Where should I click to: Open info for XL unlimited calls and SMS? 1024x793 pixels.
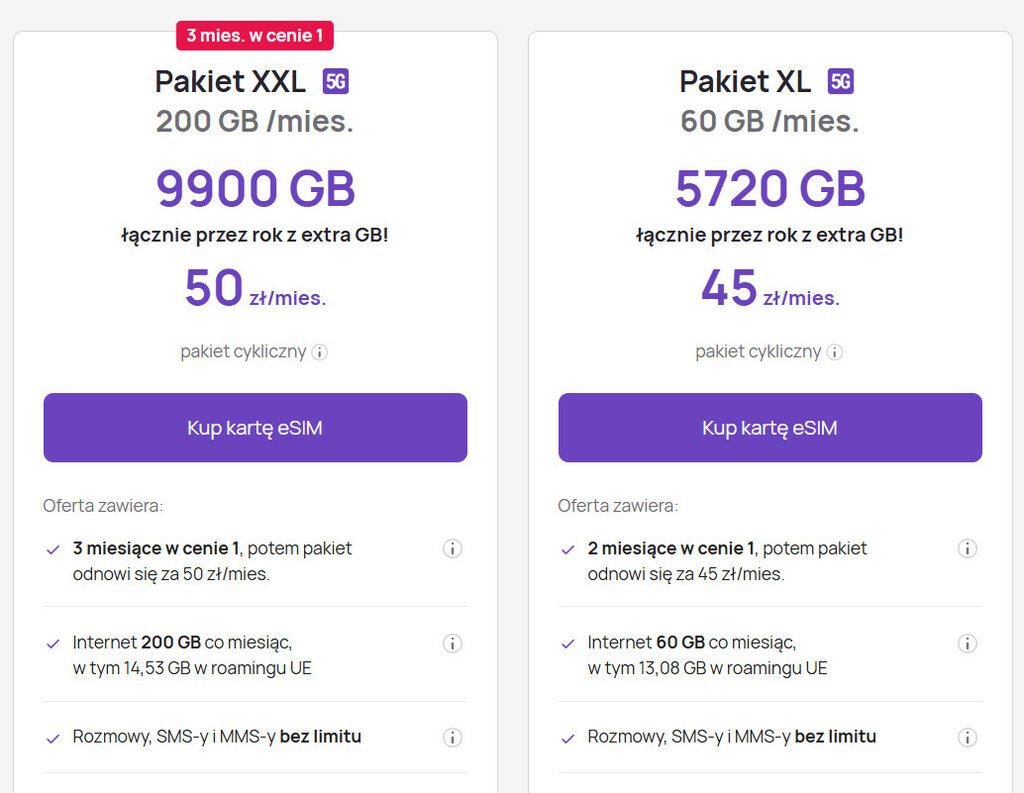[967, 738]
